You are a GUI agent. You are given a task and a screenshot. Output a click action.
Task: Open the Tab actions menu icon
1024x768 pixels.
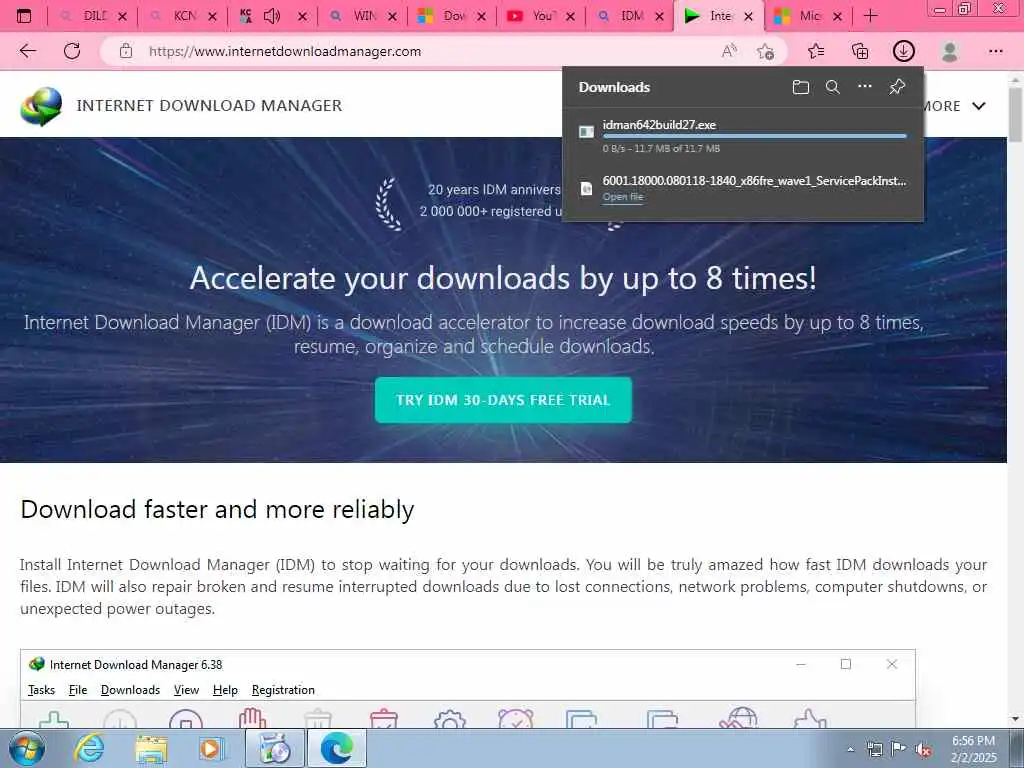tap(24, 16)
